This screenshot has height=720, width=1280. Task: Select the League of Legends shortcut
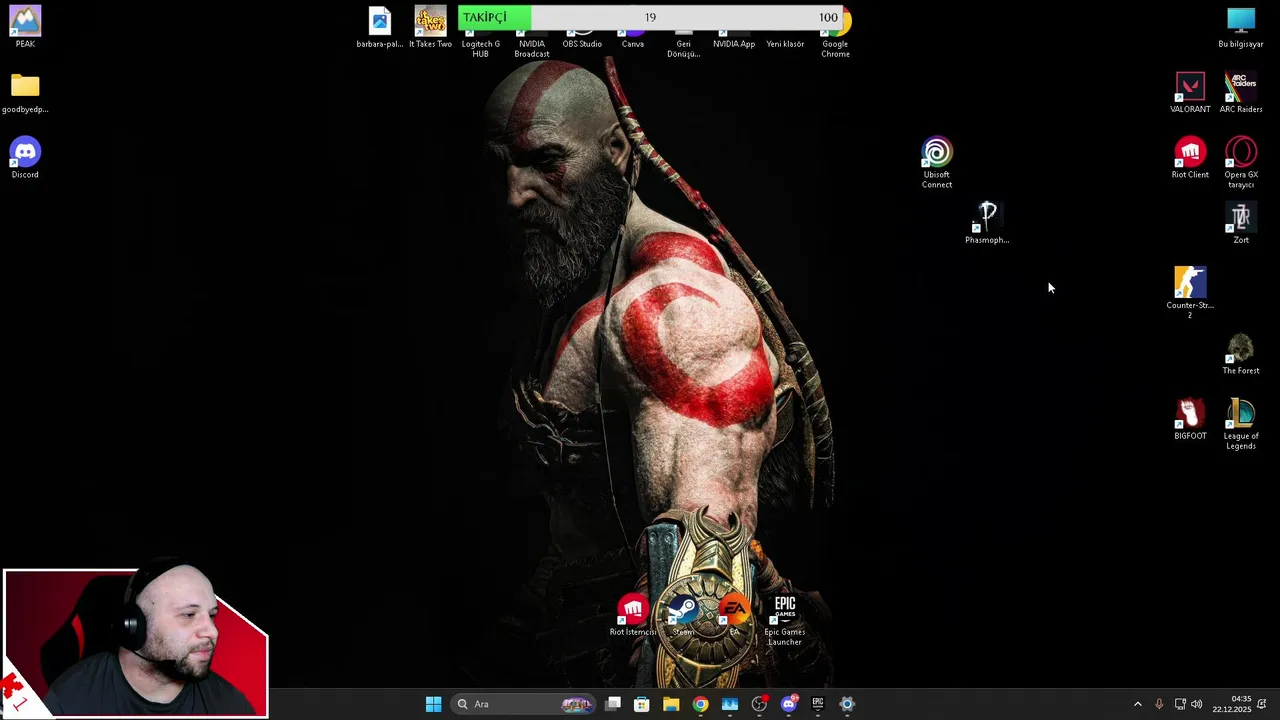point(1241,424)
